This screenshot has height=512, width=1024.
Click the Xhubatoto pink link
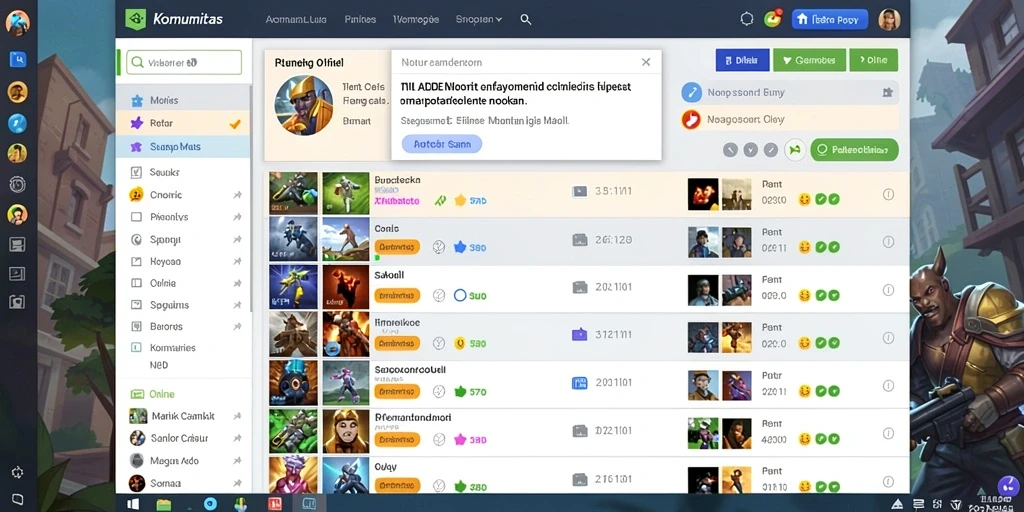coord(397,201)
